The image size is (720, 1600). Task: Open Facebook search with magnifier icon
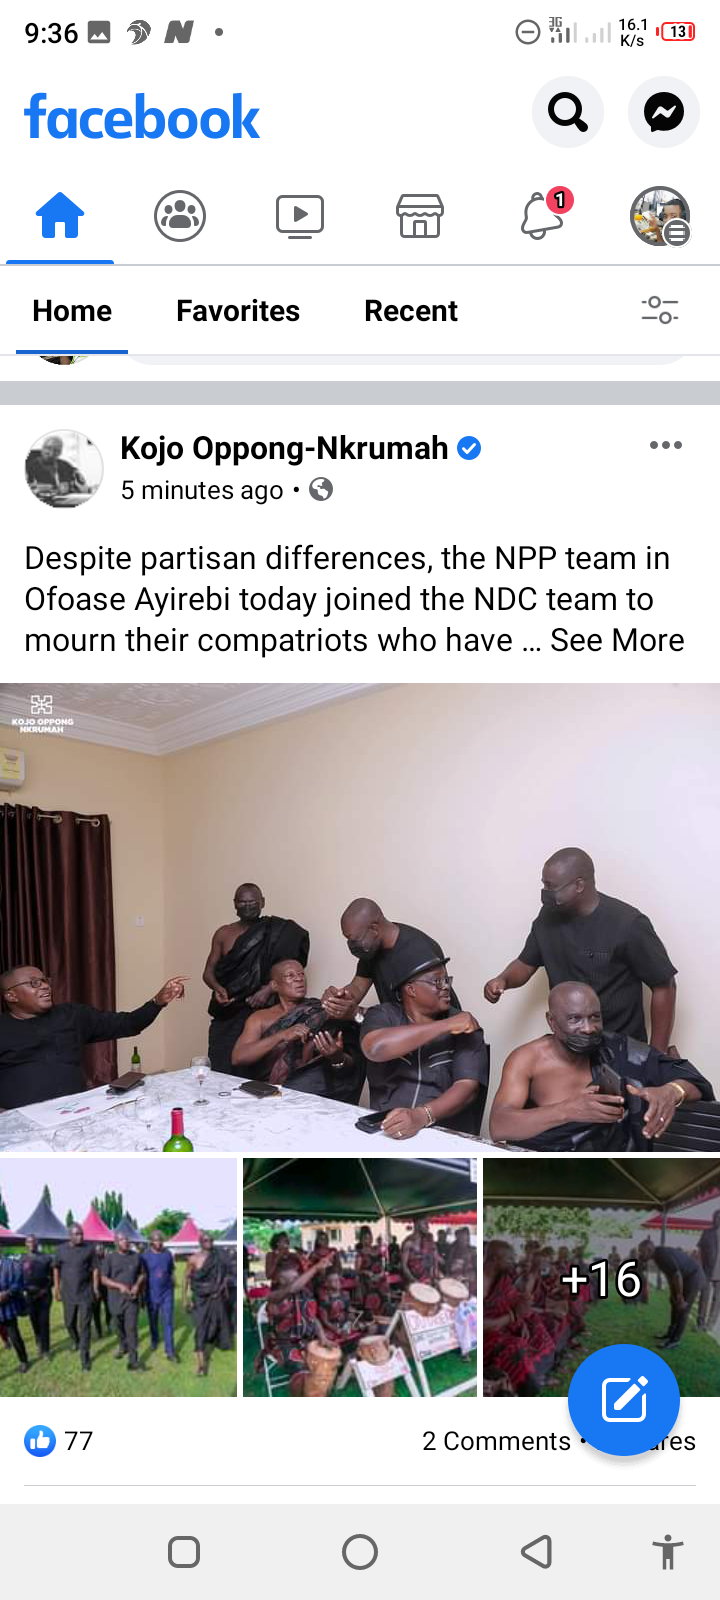[x=568, y=112]
